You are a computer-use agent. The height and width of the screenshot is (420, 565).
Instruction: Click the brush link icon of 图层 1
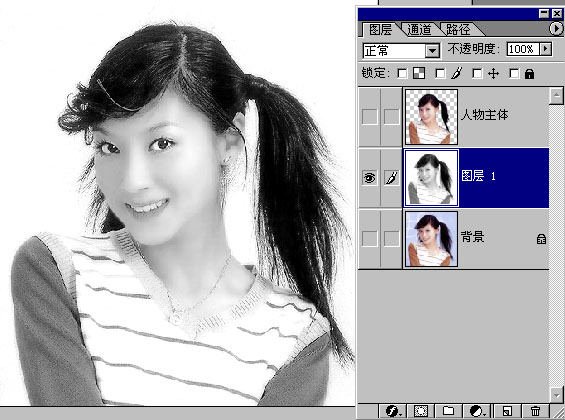pyautogui.click(x=392, y=178)
